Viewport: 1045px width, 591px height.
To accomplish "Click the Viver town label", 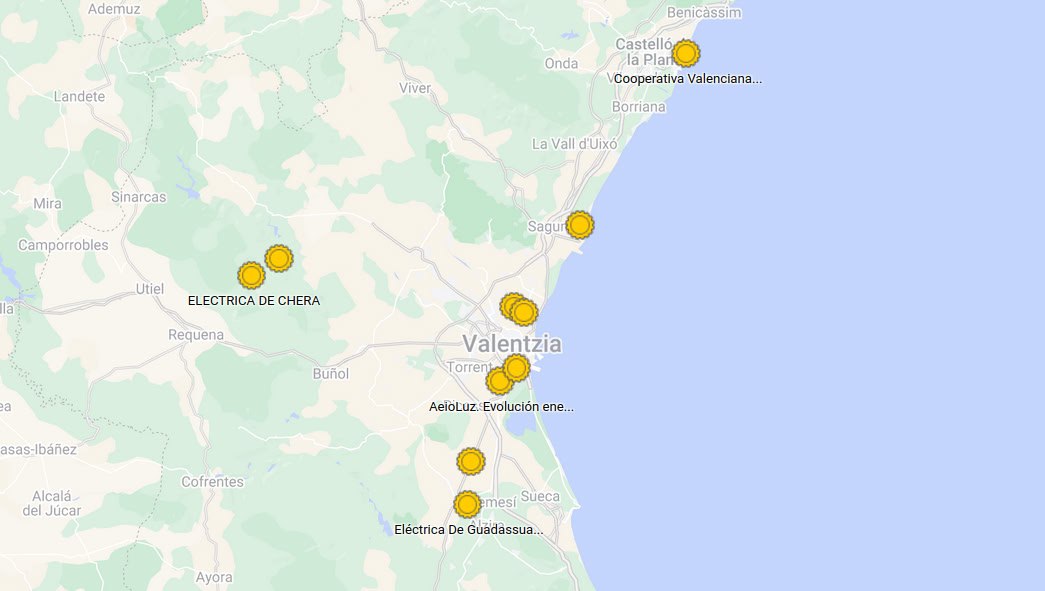I will 415,88.
